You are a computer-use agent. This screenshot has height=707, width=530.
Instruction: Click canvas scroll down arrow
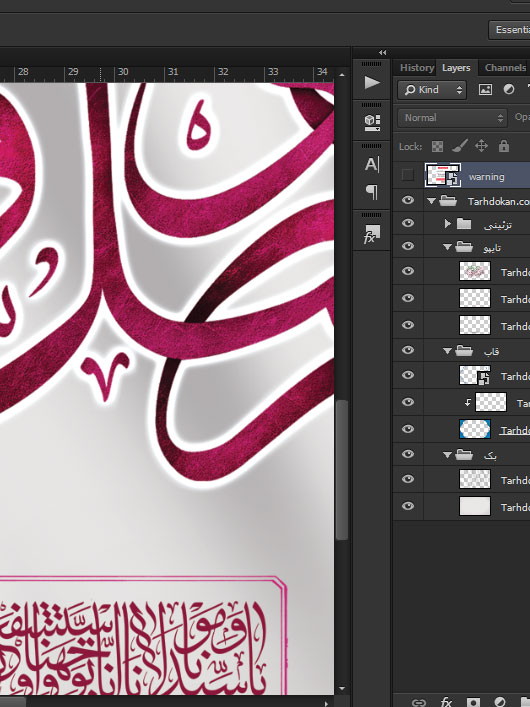[341, 689]
